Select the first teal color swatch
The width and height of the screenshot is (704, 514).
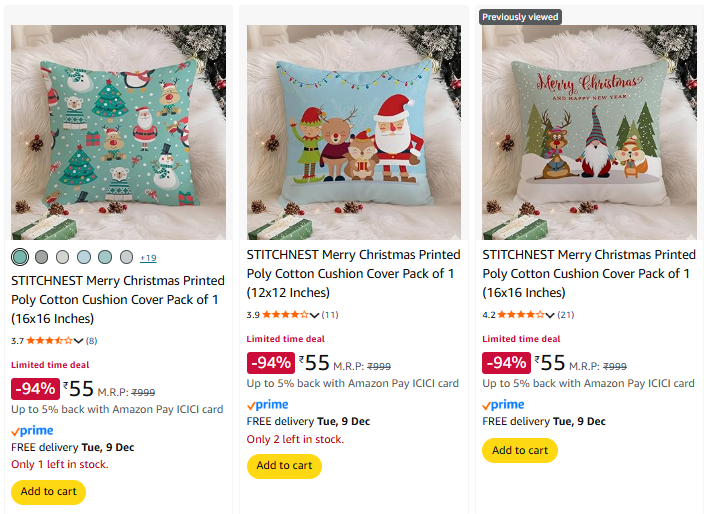click(x=20, y=257)
